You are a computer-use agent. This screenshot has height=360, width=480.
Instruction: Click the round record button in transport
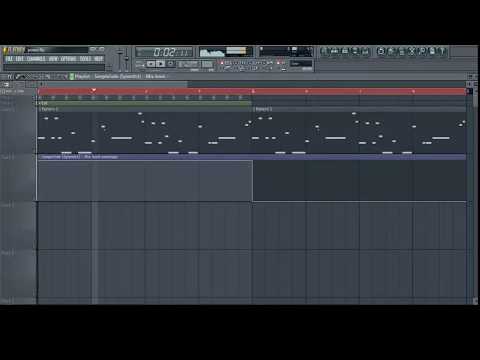[170, 64]
